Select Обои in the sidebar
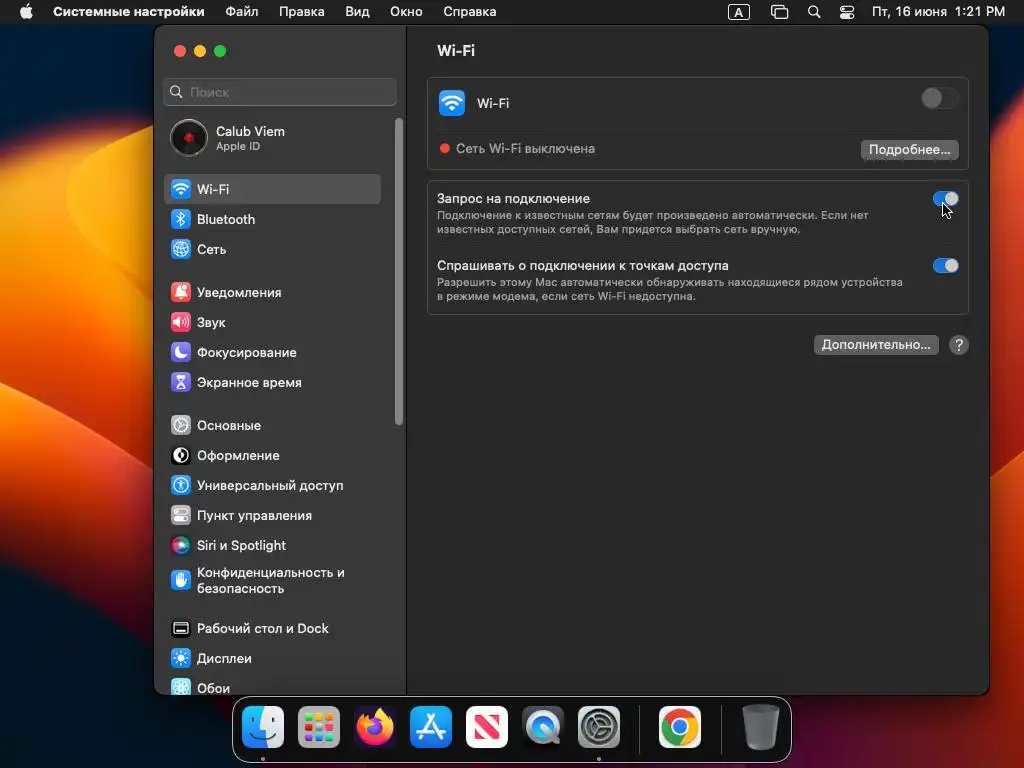1024x768 pixels. click(x=272, y=688)
